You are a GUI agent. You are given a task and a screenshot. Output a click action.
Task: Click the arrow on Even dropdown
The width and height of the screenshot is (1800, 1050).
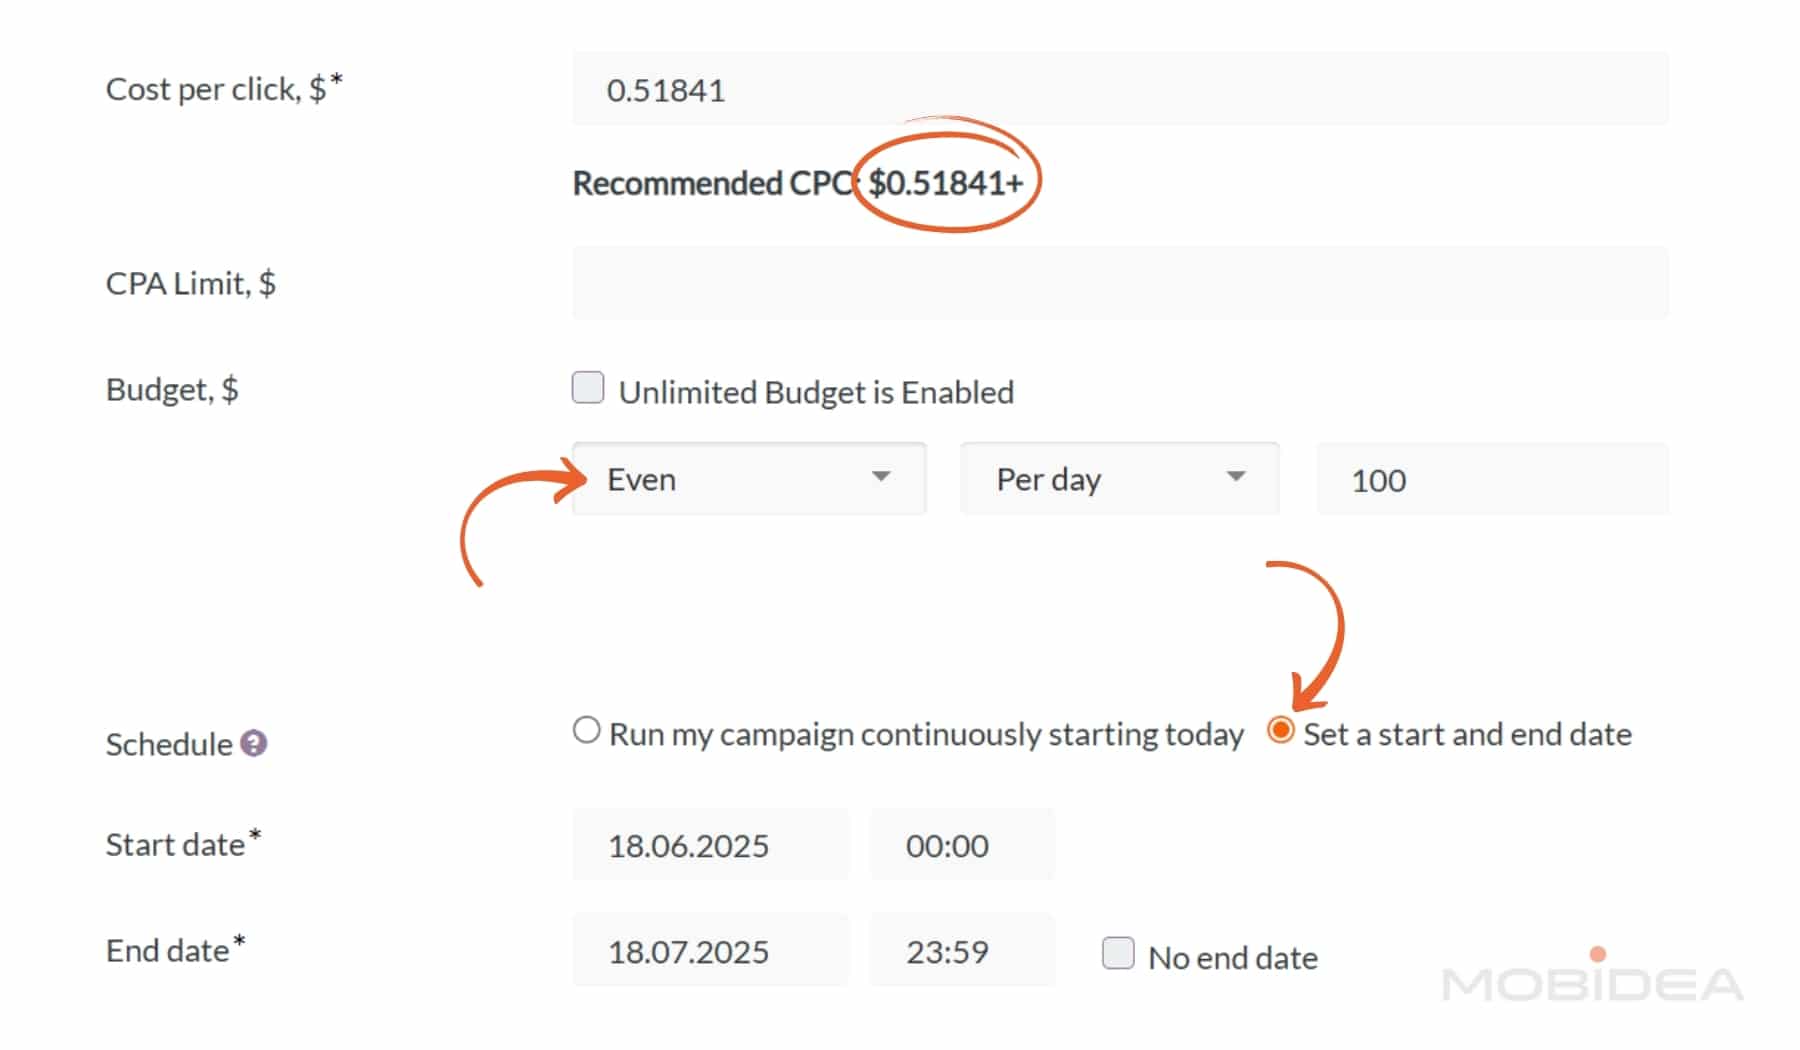click(x=880, y=477)
